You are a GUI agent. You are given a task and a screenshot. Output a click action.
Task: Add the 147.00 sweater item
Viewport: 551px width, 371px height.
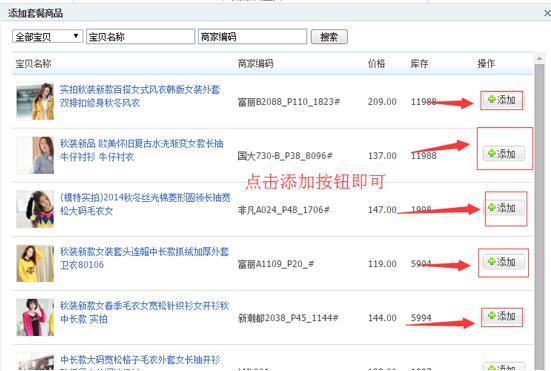[x=505, y=208]
